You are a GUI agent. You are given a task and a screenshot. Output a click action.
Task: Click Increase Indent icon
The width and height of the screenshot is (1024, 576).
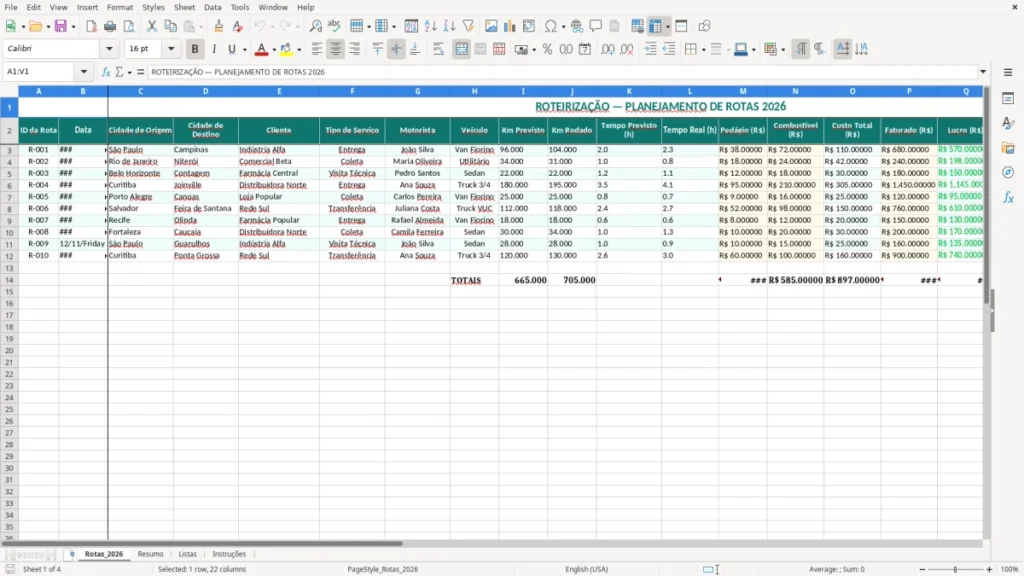click(650, 49)
